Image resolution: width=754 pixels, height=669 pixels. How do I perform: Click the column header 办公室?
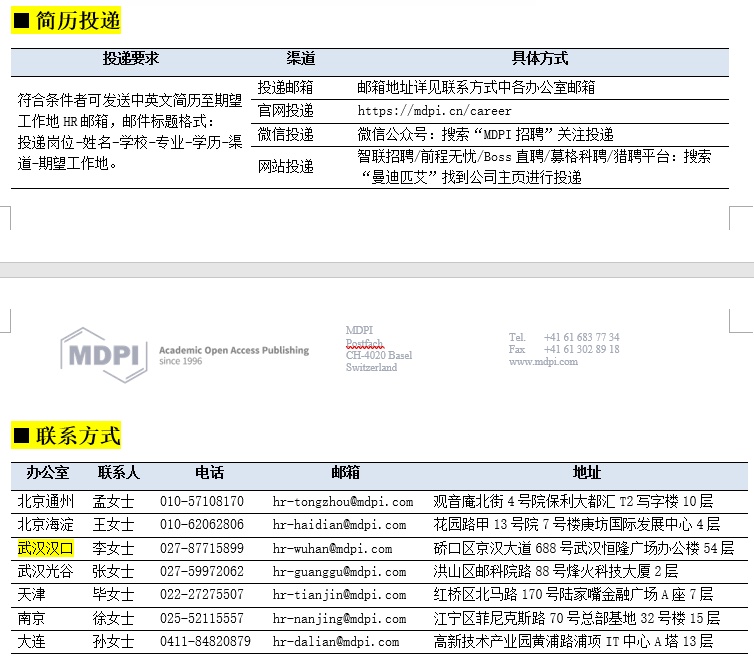[48, 473]
